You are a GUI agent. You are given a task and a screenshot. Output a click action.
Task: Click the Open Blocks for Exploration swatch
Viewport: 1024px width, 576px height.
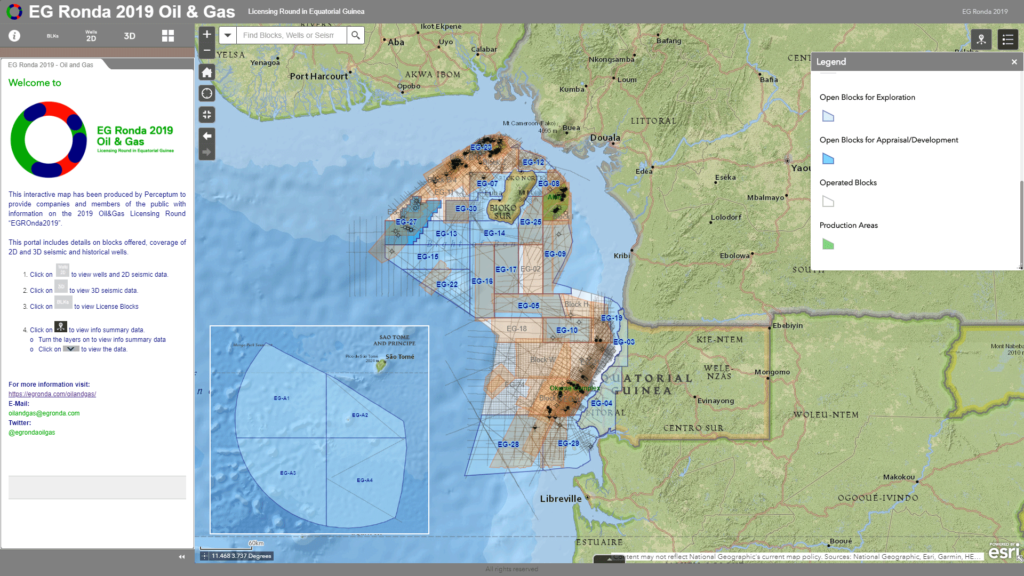tap(828, 116)
